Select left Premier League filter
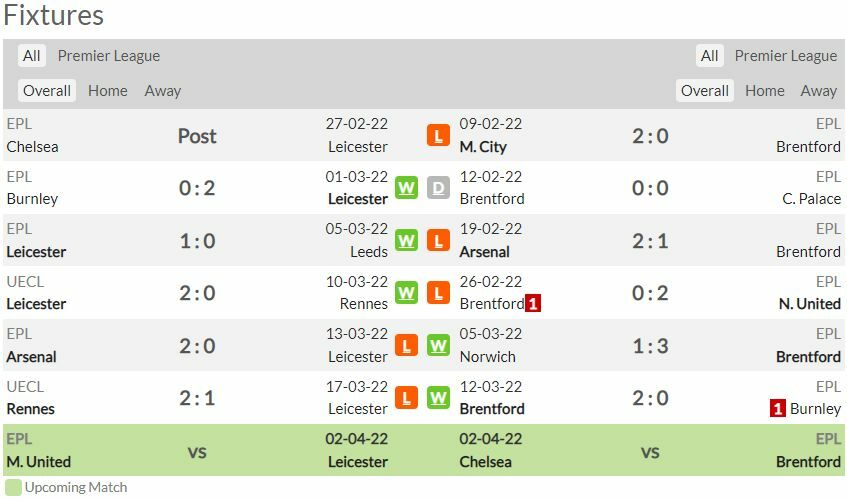This screenshot has width=847, height=501. [109, 56]
